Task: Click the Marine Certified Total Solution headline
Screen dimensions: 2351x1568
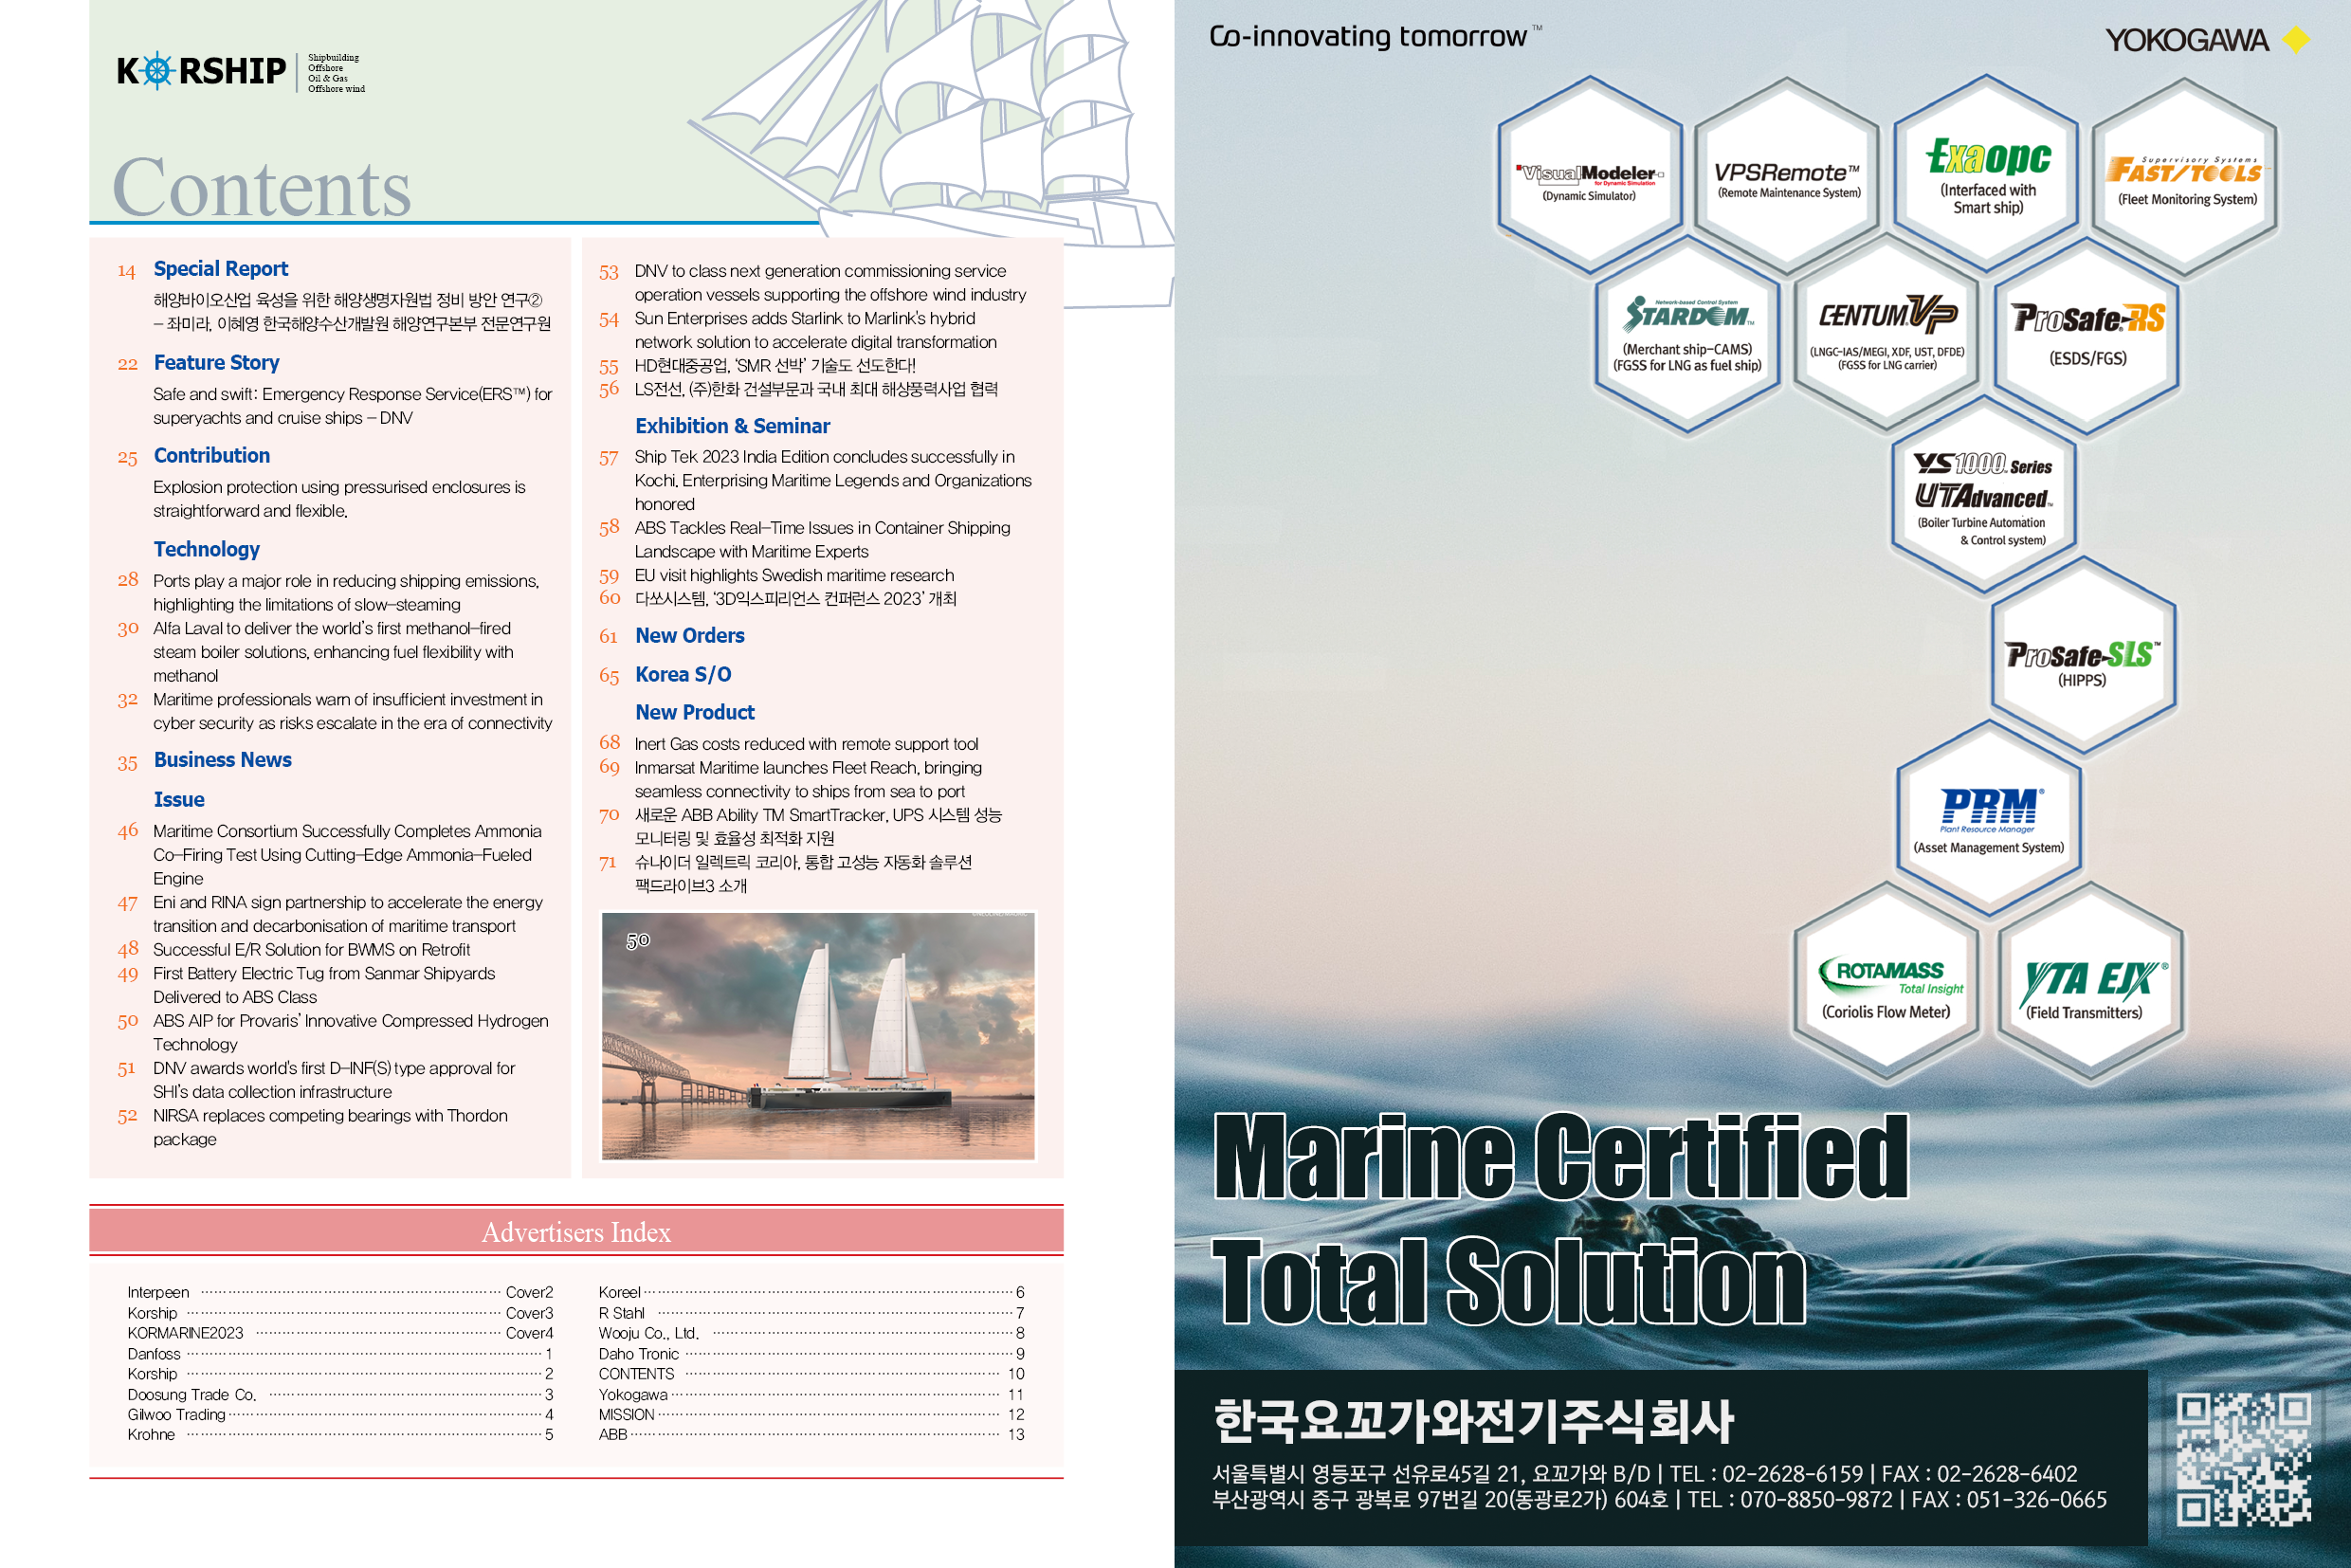Action: tap(1560, 1218)
